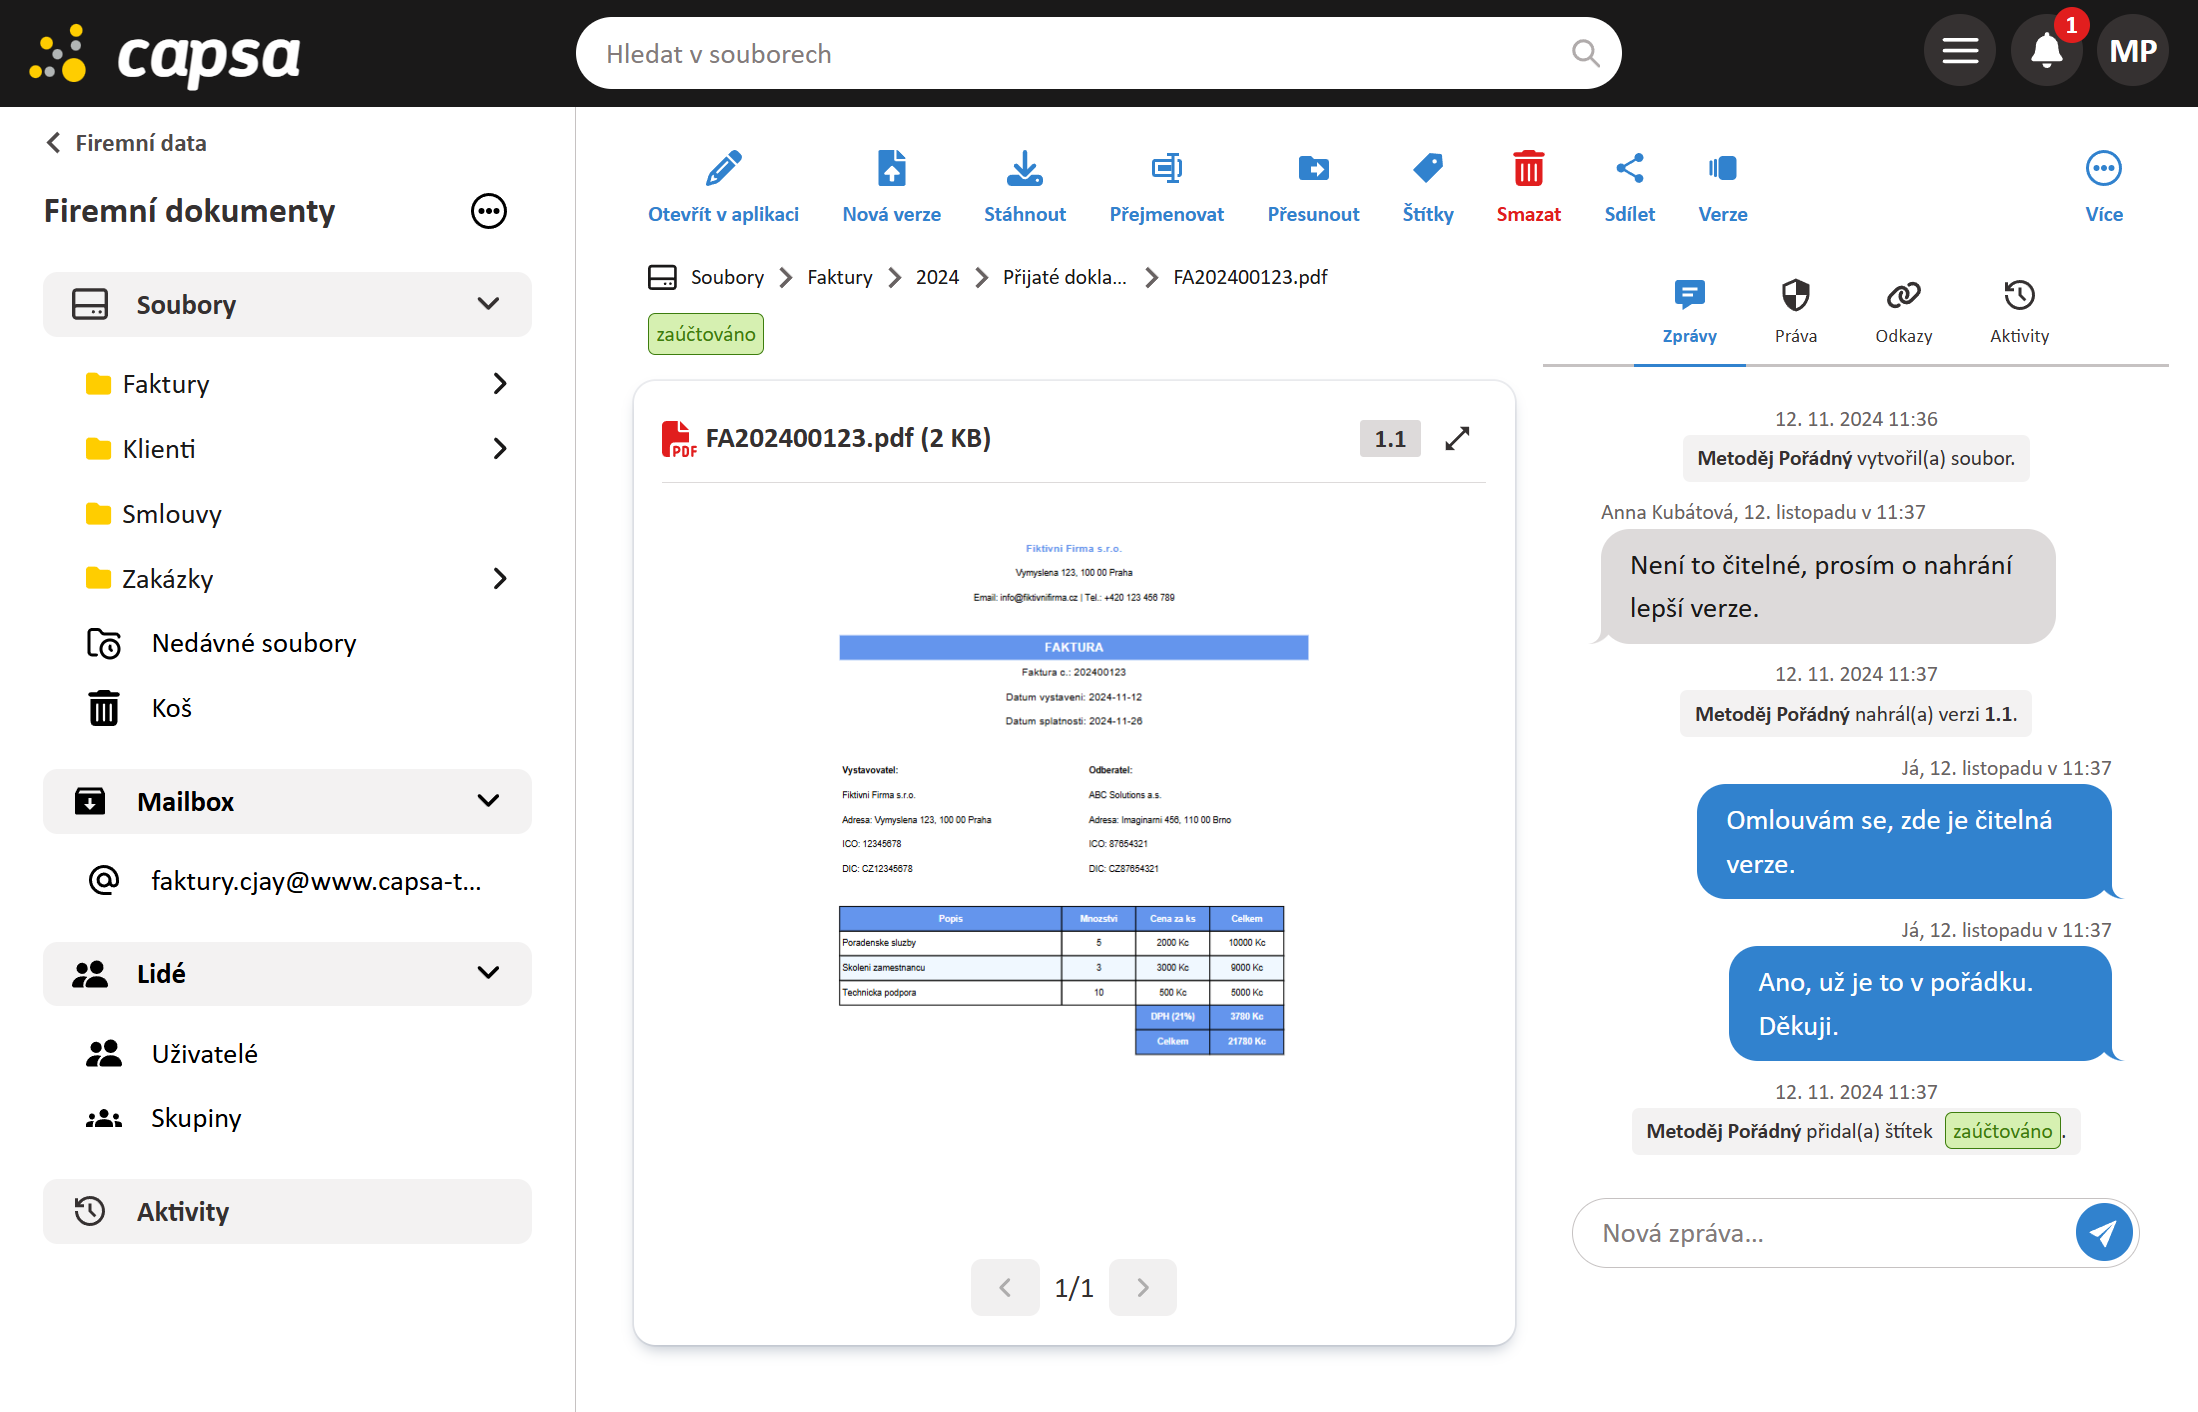The image size is (2198, 1412).
Task: Switch to the Aktivity tab
Action: [2018, 311]
